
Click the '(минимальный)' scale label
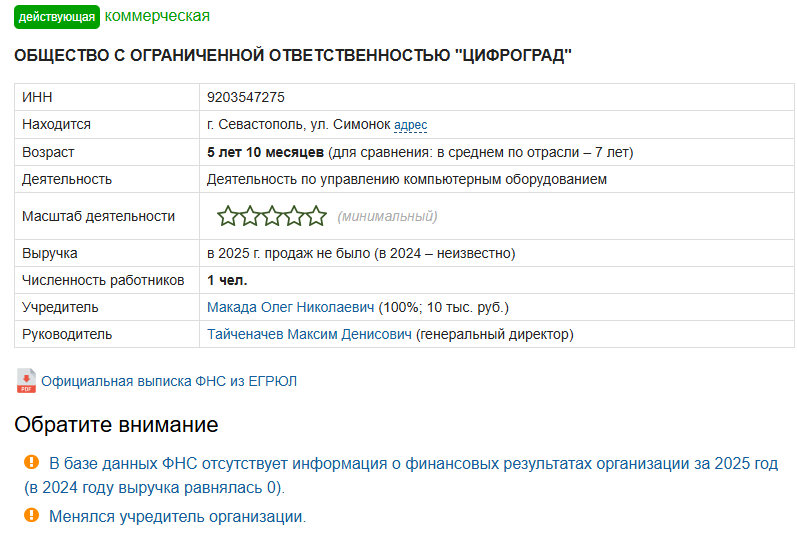coord(387,216)
